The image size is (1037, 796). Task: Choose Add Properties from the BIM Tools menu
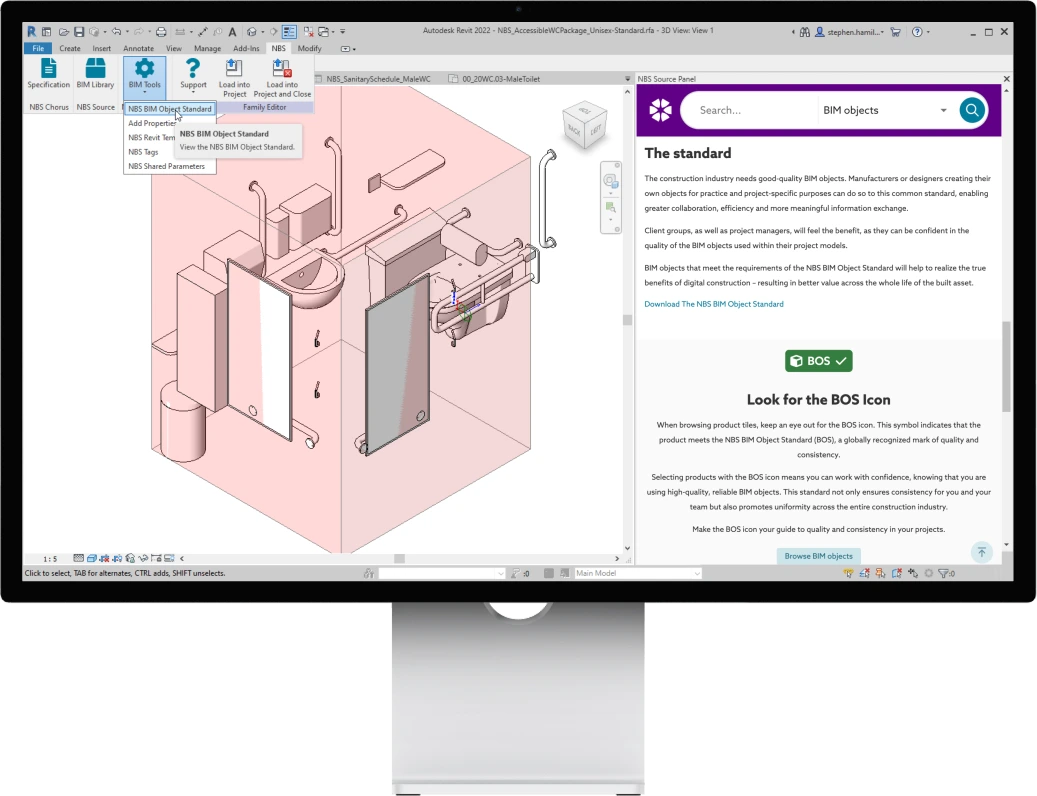pyautogui.click(x=152, y=123)
